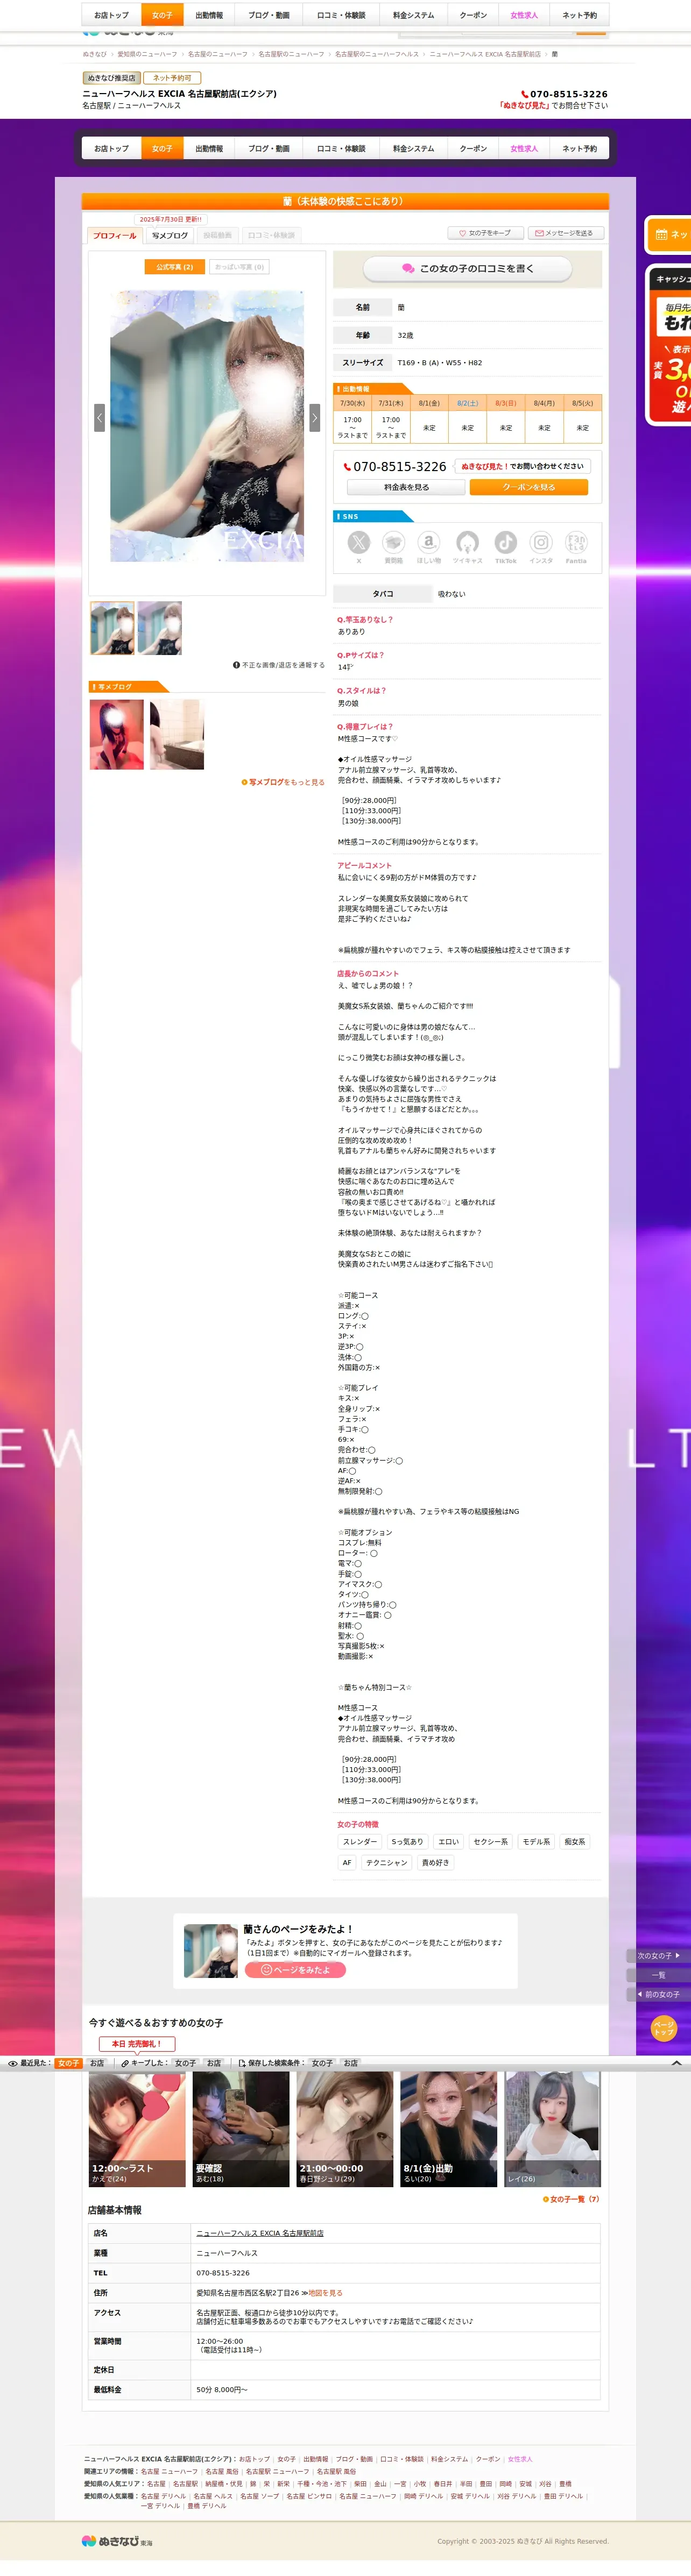Click 保存した検索条件 女の子 tag
Image resolution: width=691 pixels, height=2576 pixels.
click(x=322, y=2063)
